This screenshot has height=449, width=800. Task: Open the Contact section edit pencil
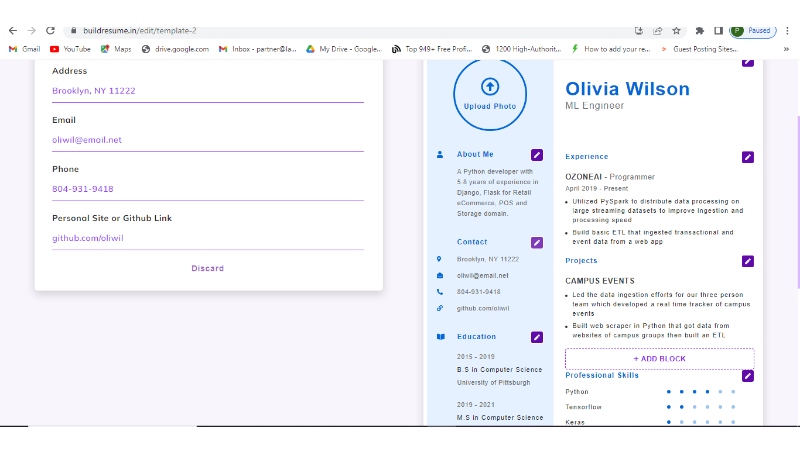[537, 242]
